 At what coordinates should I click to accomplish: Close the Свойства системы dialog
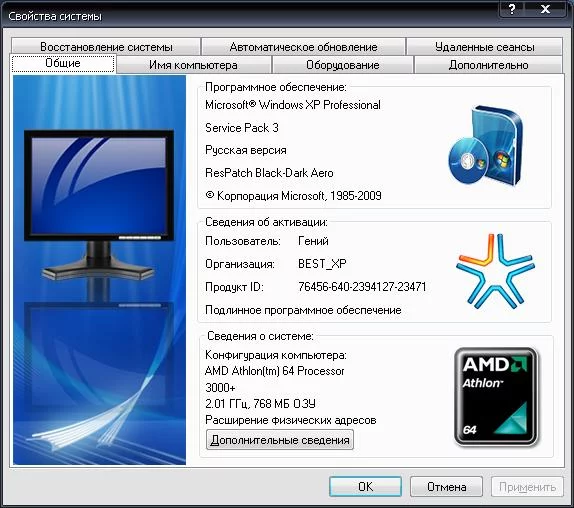[x=545, y=9]
